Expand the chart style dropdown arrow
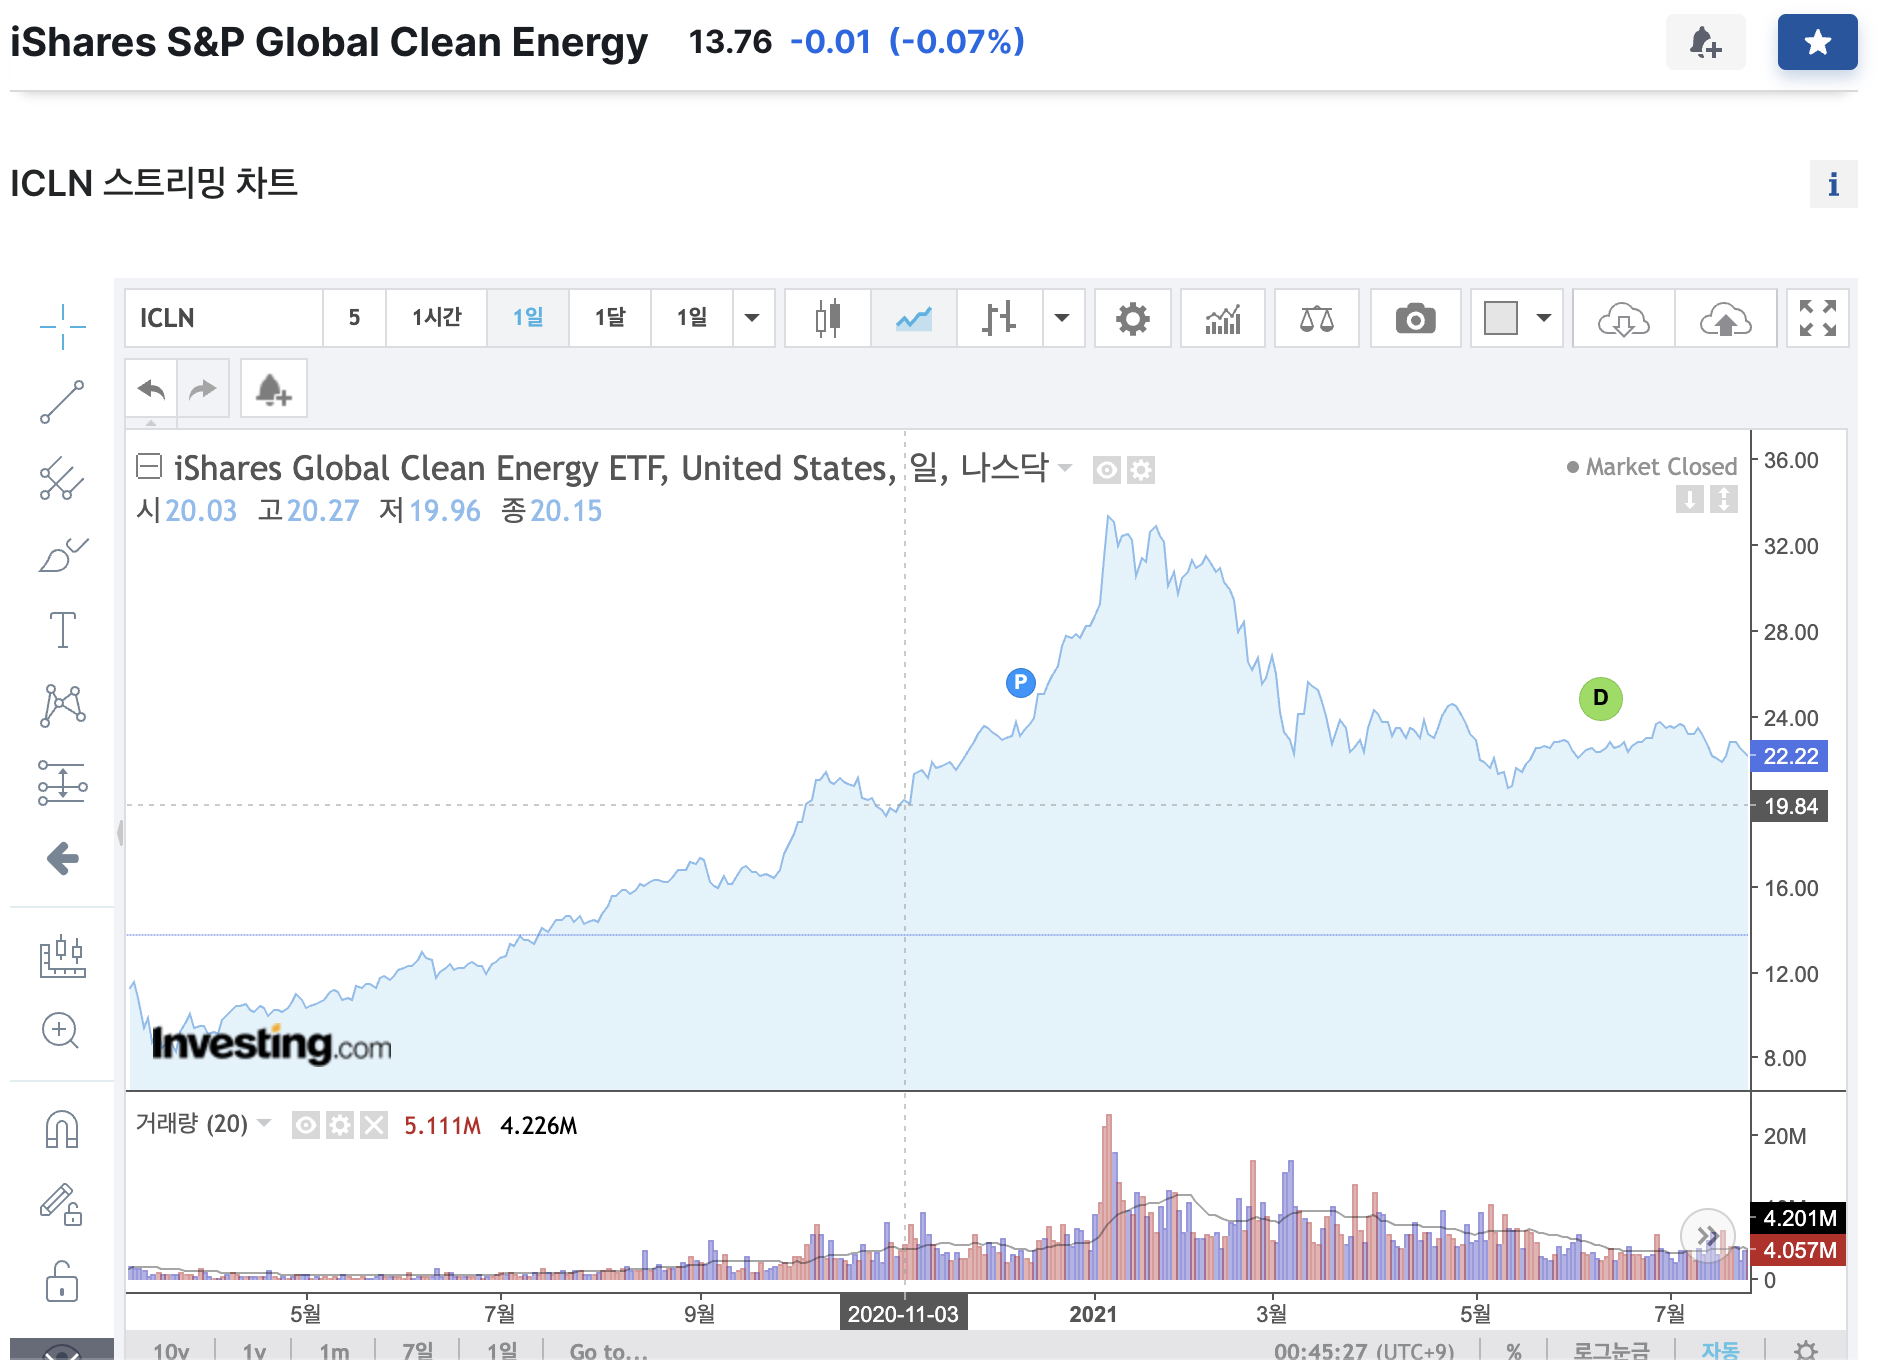Viewport: 1902px width, 1360px height. click(x=1063, y=318)
